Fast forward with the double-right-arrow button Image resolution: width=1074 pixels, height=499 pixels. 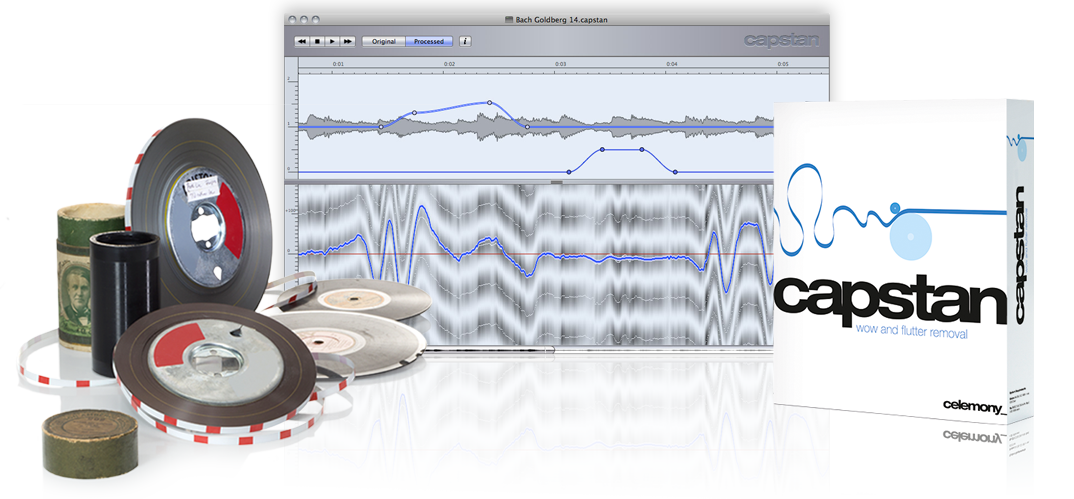pos(347,42)
